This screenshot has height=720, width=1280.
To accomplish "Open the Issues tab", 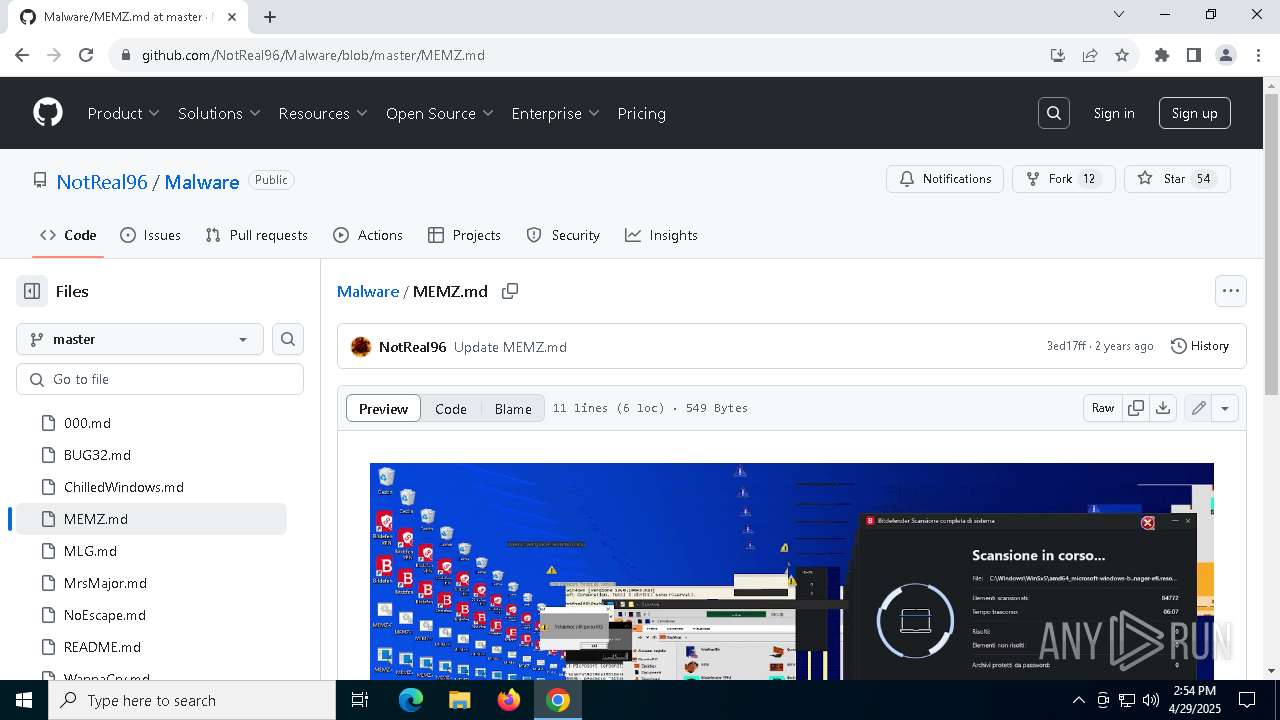I will (150, 235).
